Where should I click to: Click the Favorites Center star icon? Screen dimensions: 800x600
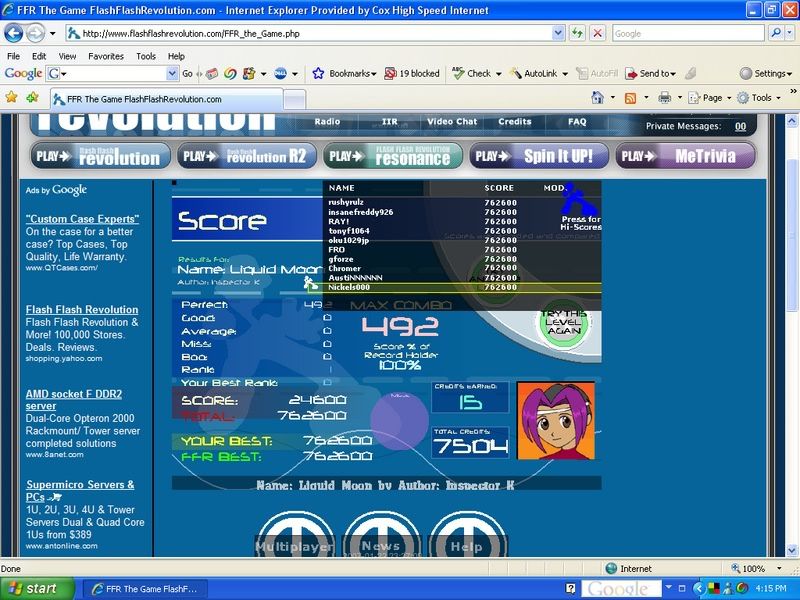coord(12,98)
